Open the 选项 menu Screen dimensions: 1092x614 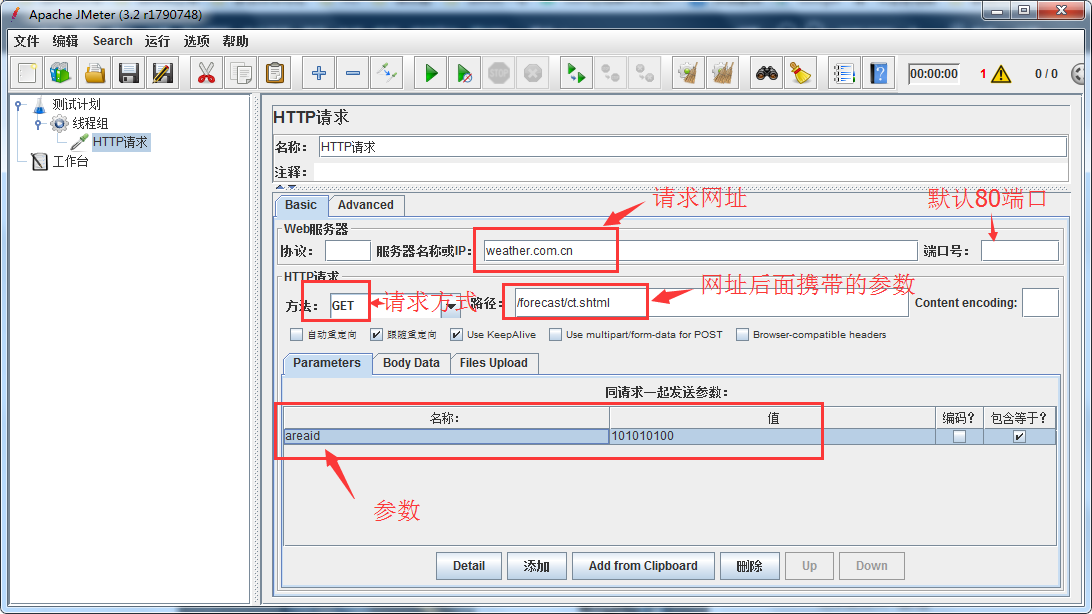tap(196, 41)
